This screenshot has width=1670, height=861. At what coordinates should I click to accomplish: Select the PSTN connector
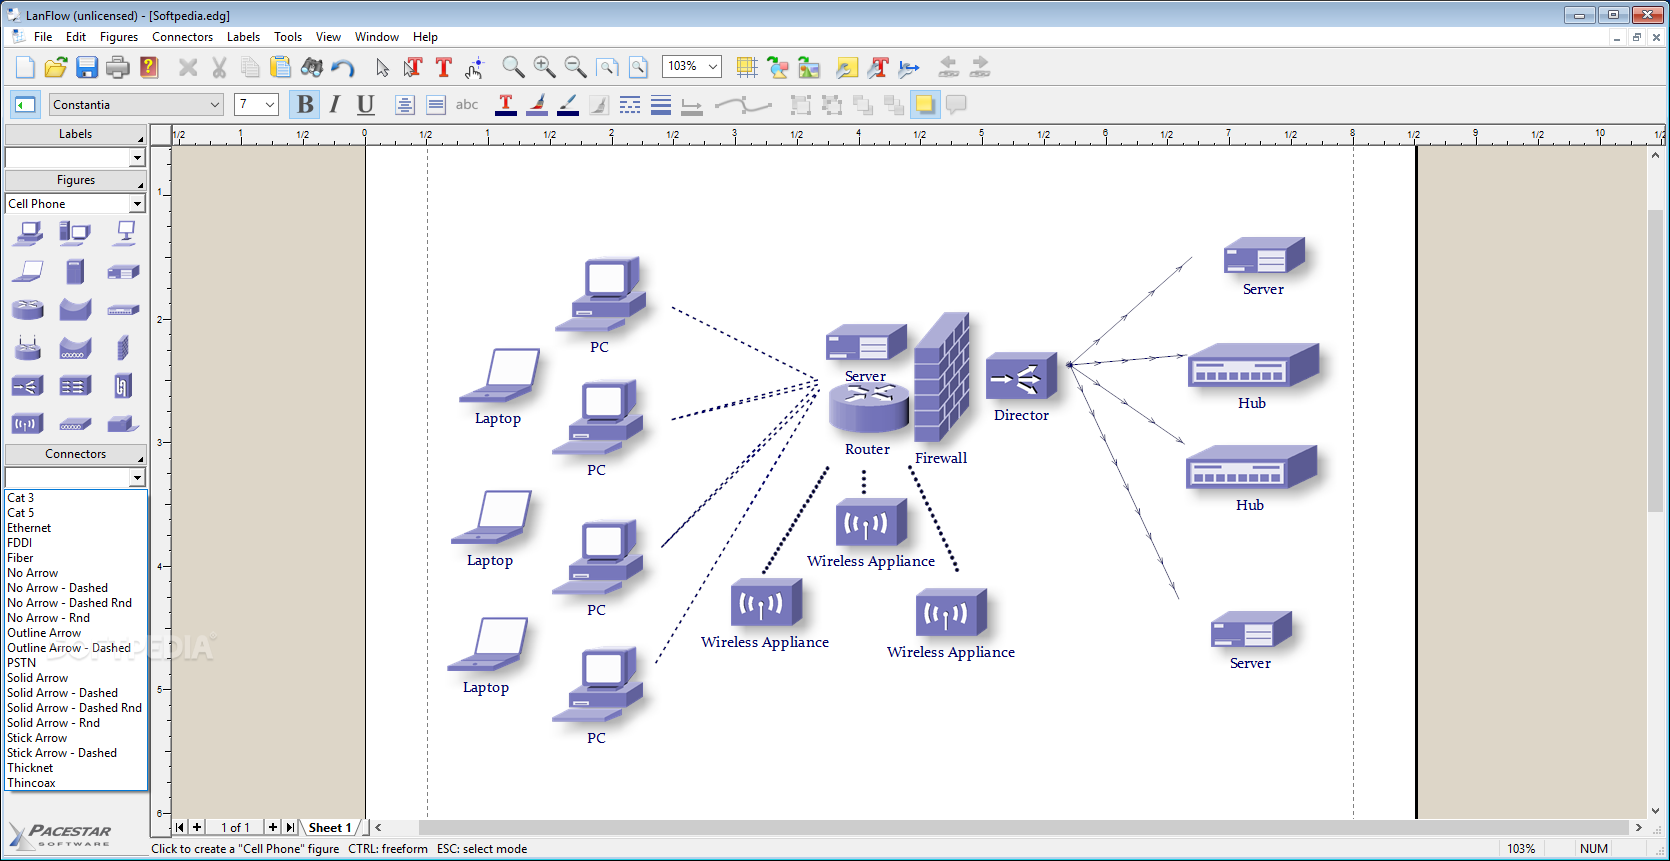21,663
